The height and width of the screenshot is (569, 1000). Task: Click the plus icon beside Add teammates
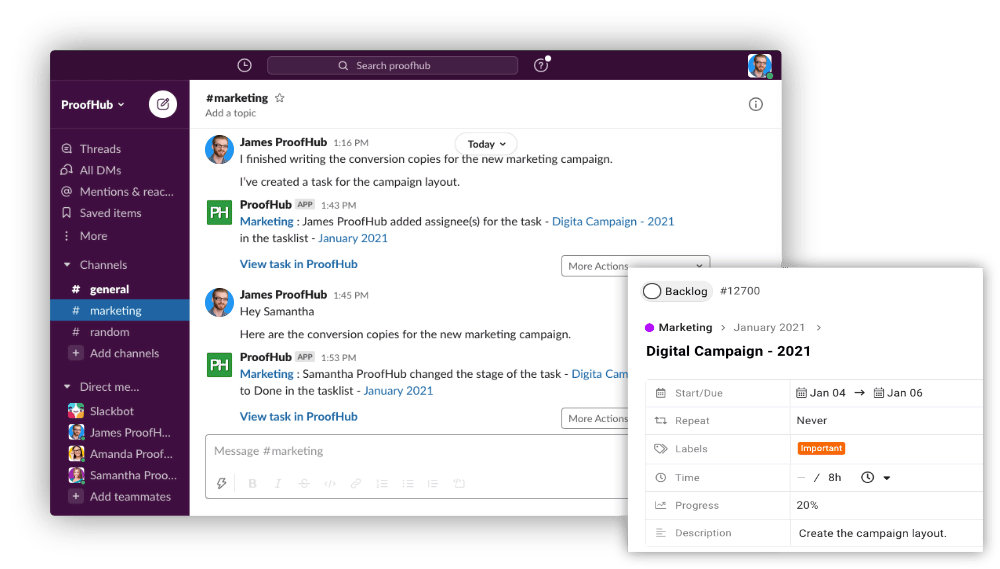(76, 497)
